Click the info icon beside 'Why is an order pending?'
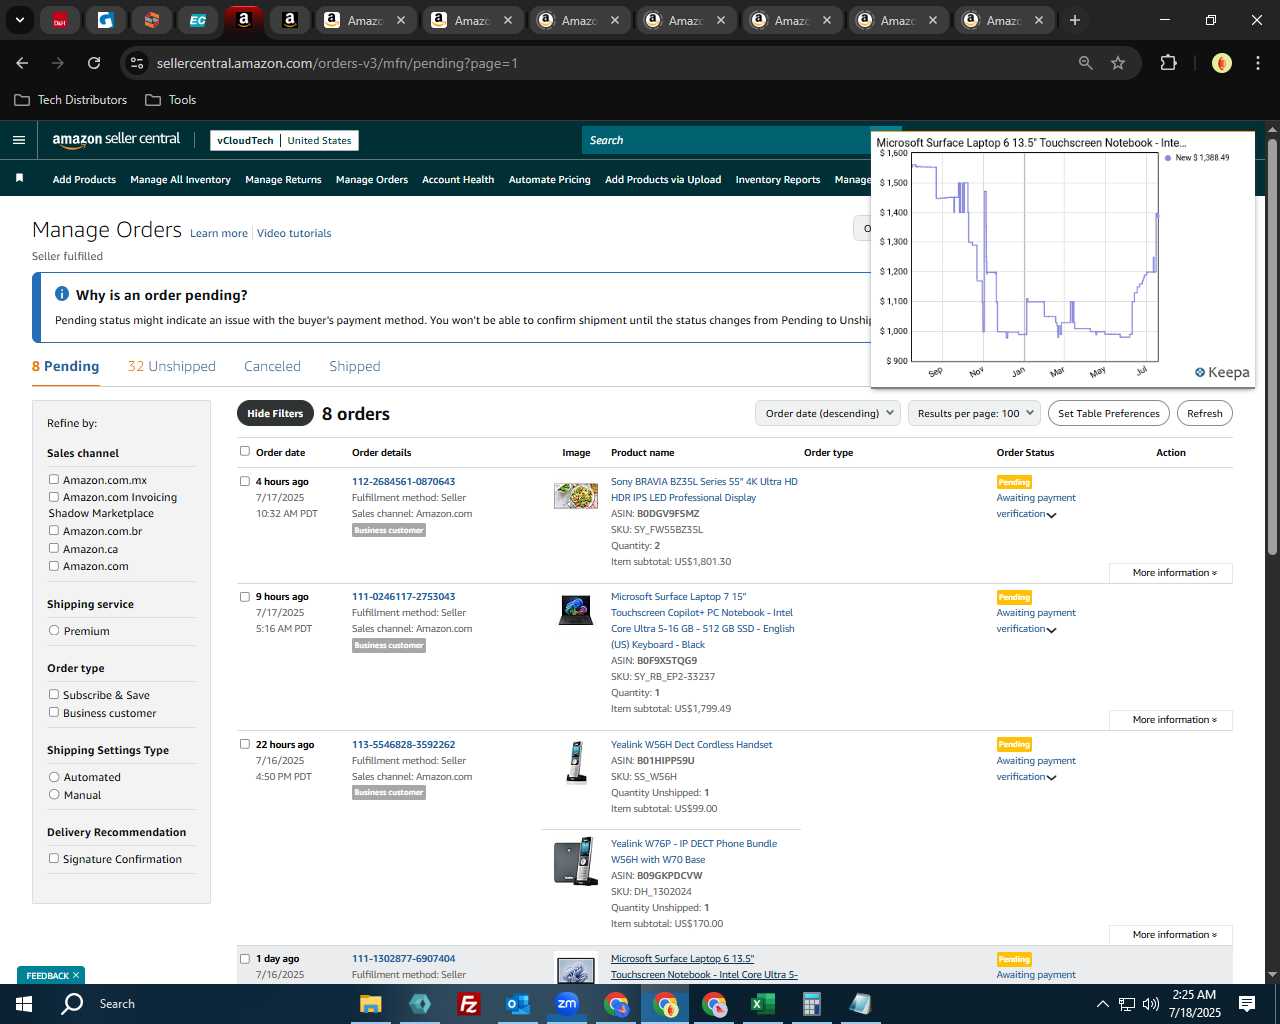Screen dimensions: 1280x1024 (62, 294)
